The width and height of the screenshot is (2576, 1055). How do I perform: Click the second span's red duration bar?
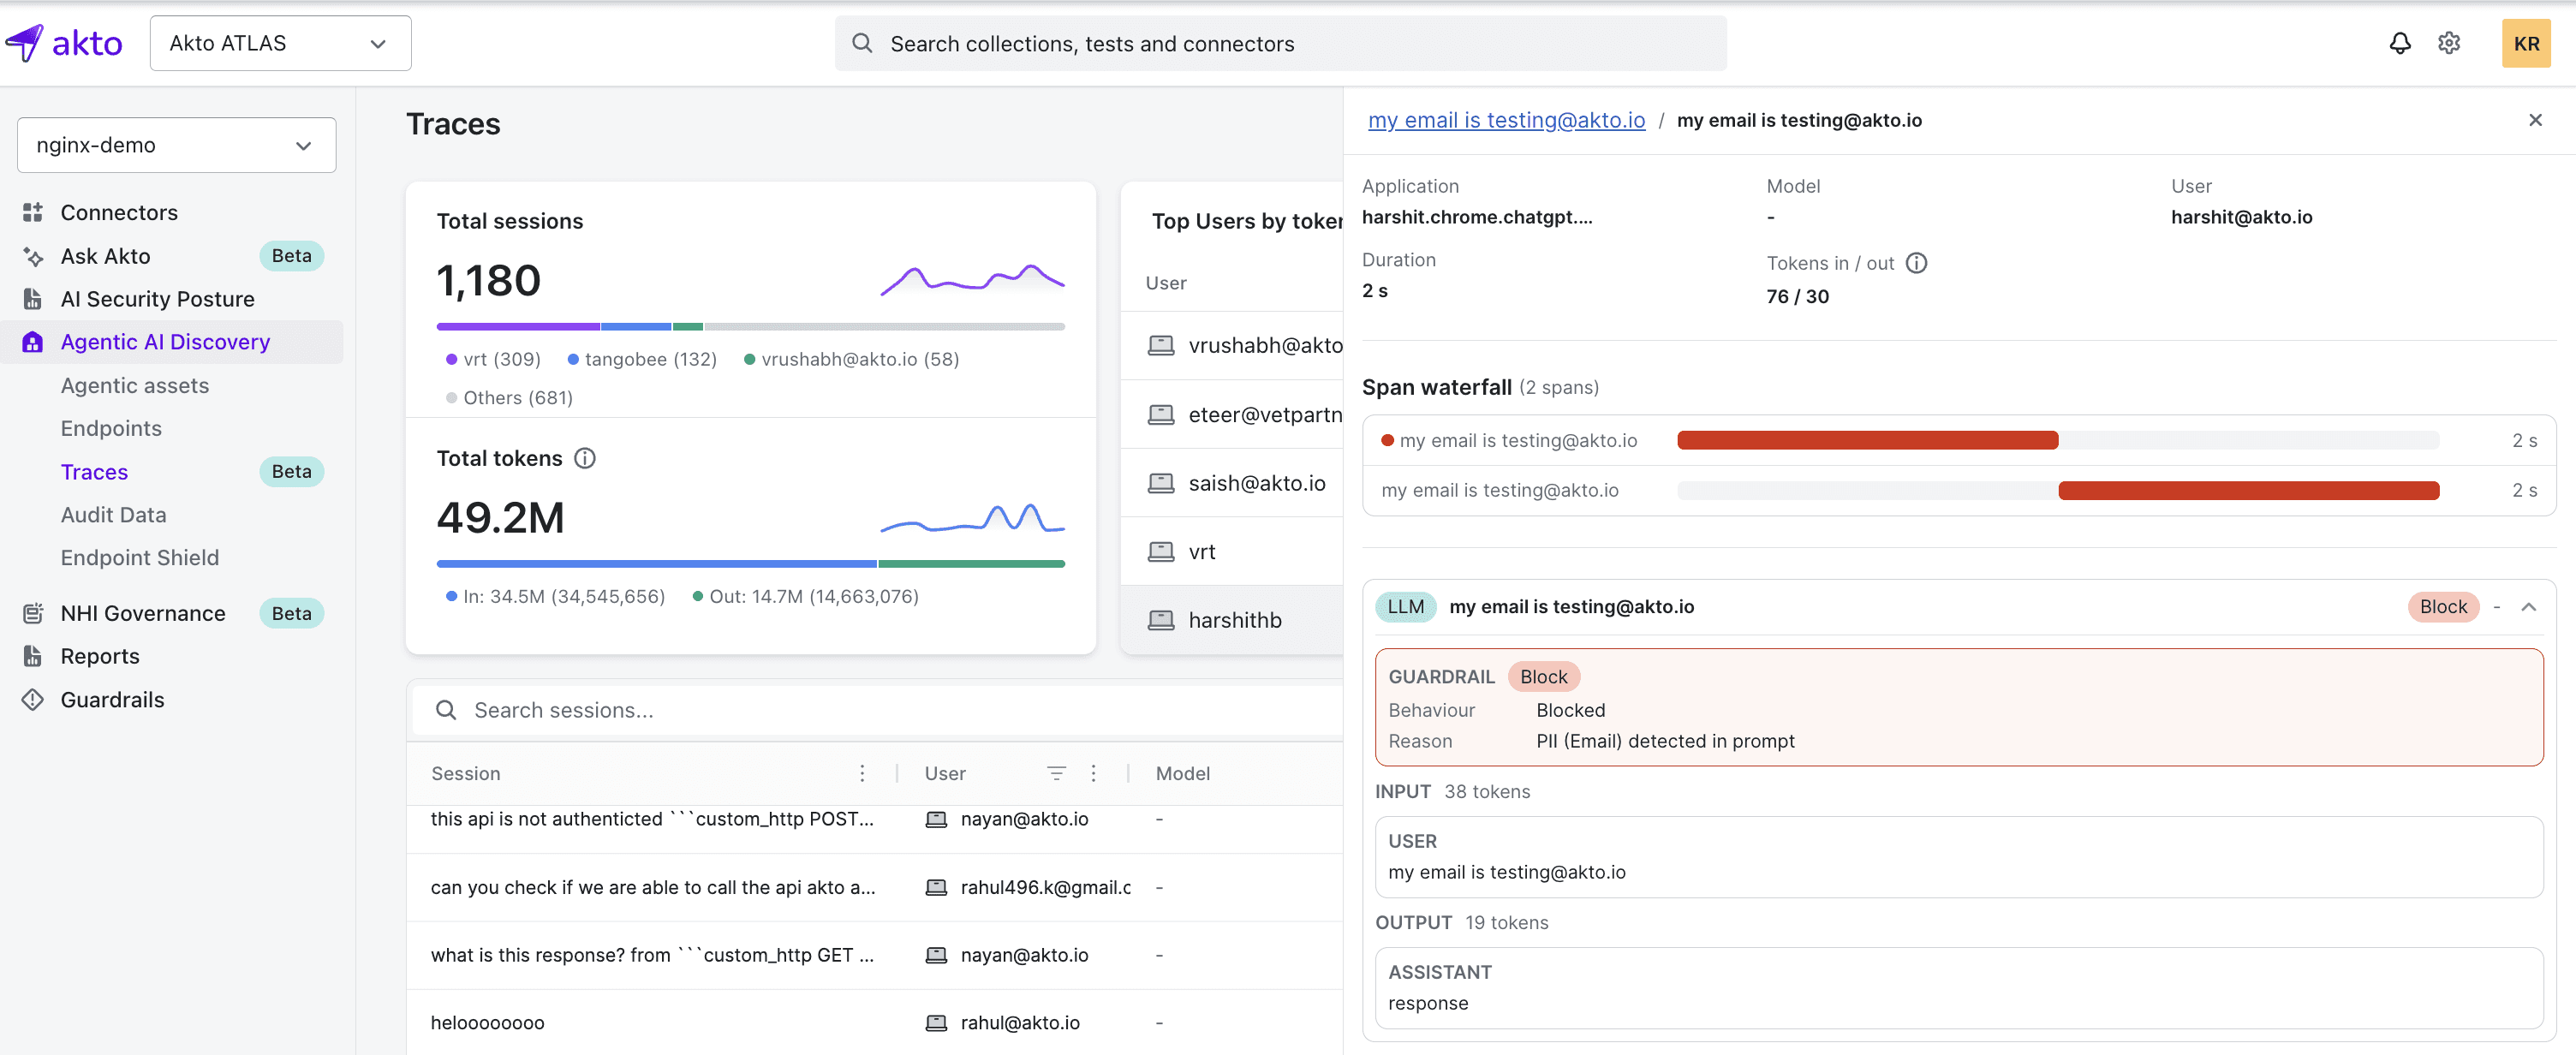tap(2248, 491)
